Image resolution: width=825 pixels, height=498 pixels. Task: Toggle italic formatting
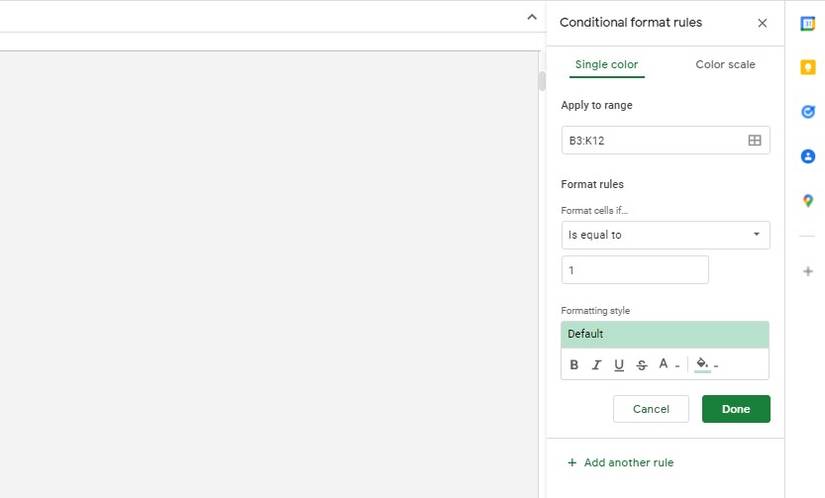click(596, 364)
